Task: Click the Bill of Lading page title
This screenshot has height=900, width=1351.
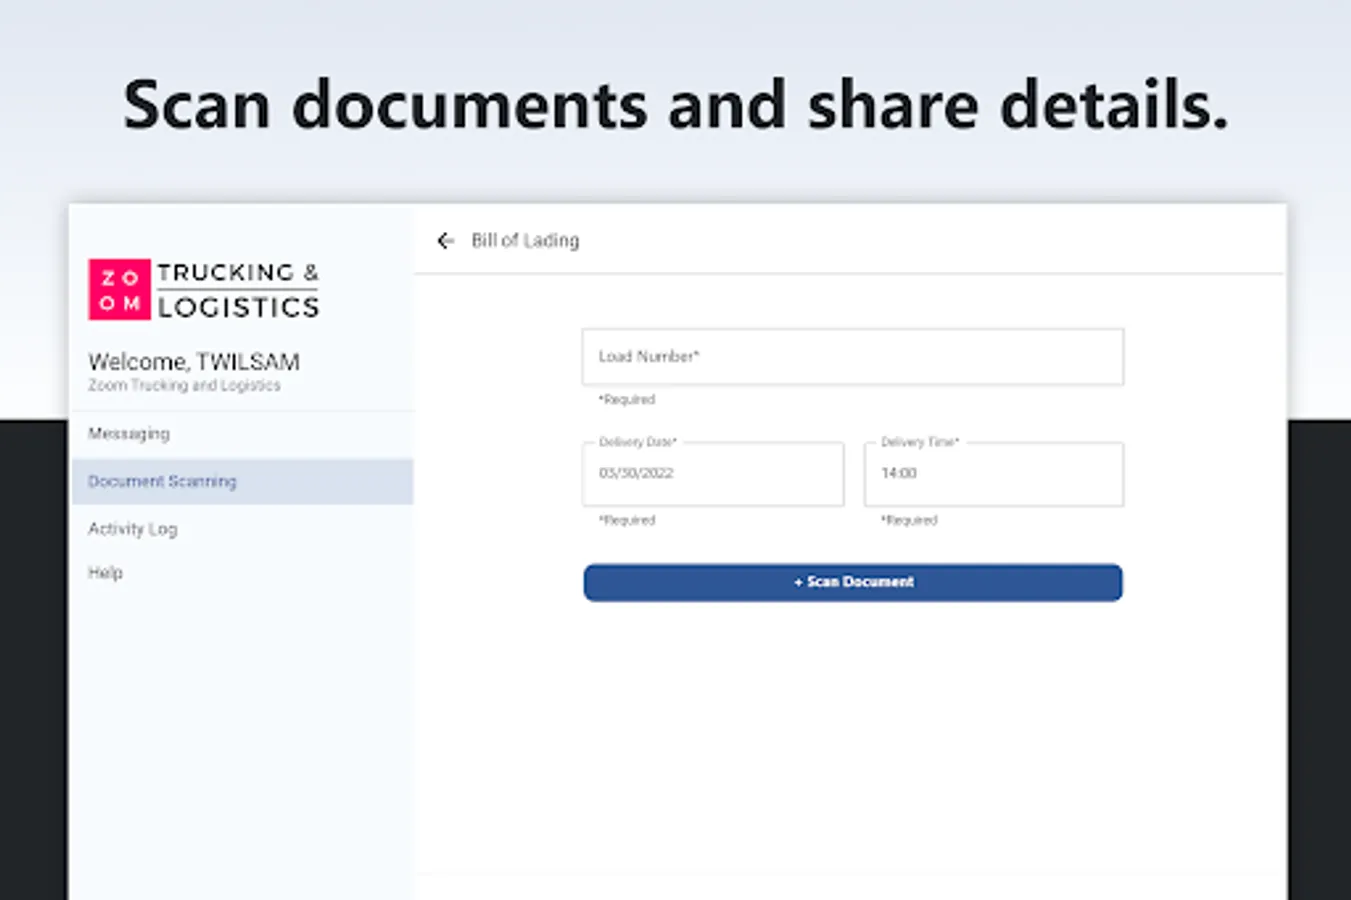Action: point(525,240)
